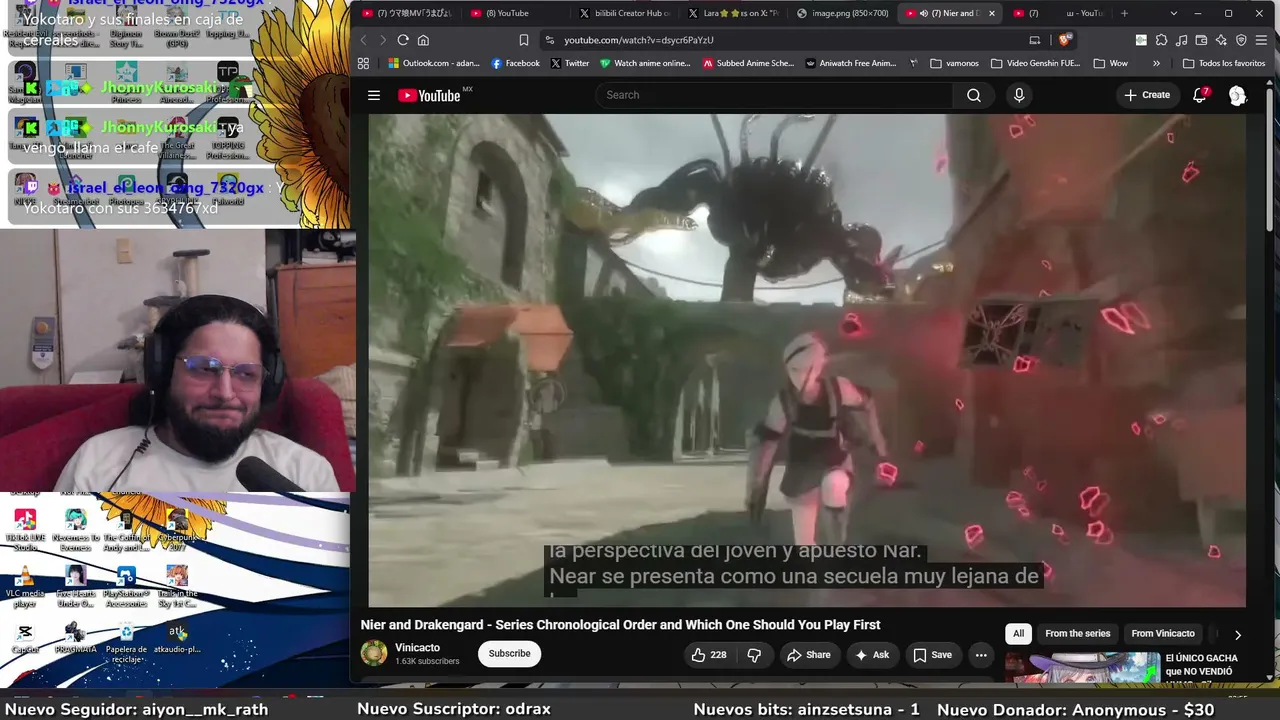Open the browser apps grid icon
Image resolution: width=1280 pixels, height=720 pixels.
(x=363, y=63)
